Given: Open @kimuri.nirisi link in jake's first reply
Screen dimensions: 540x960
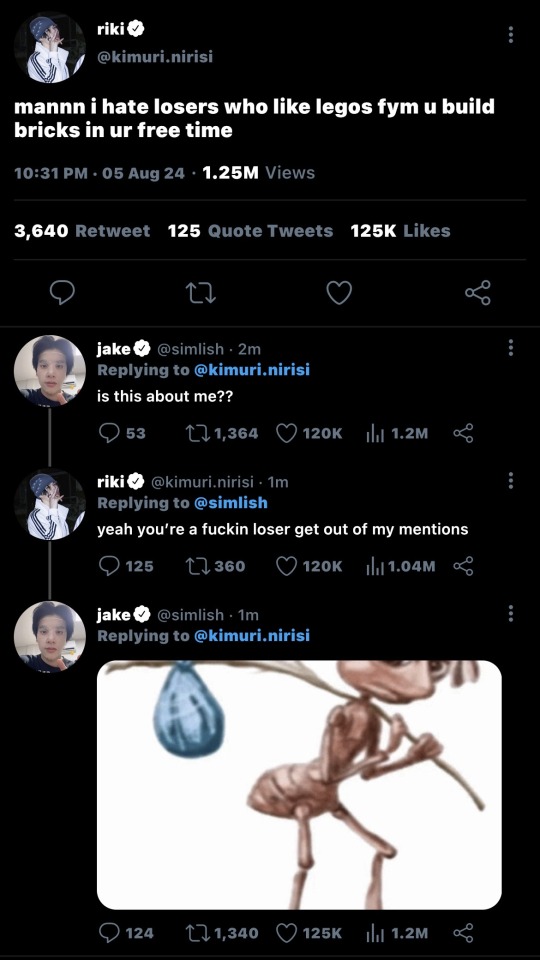Looking at the screenshot, I should click(252, 370).
